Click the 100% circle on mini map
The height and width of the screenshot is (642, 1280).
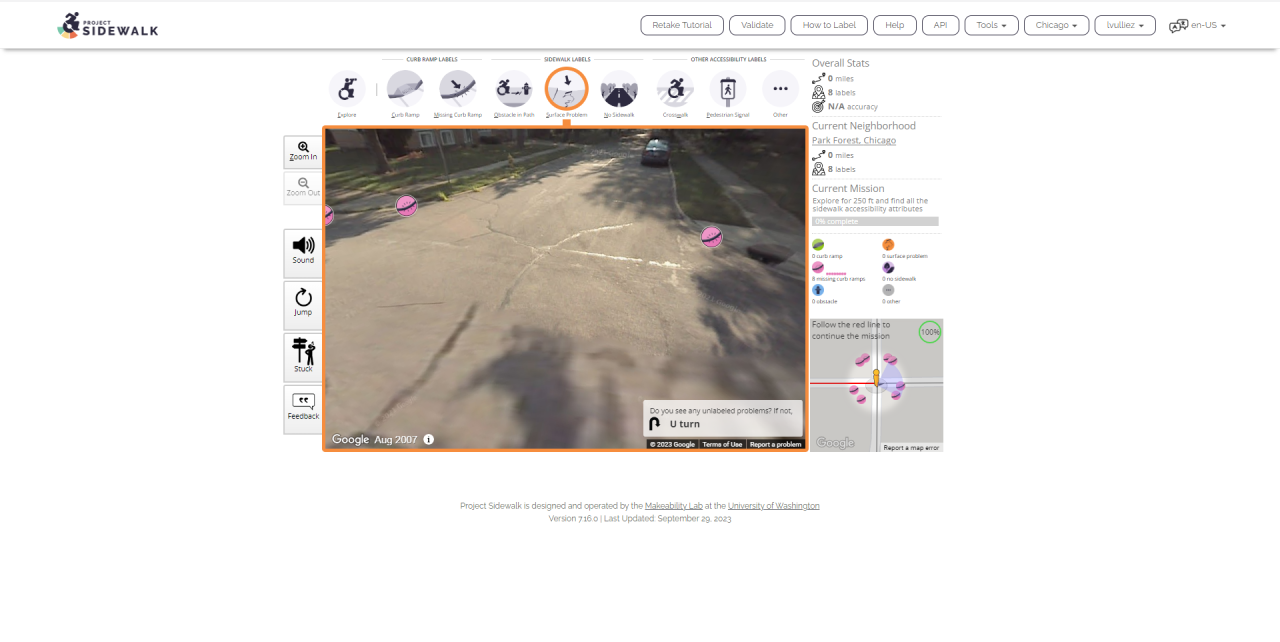[930, 332]
